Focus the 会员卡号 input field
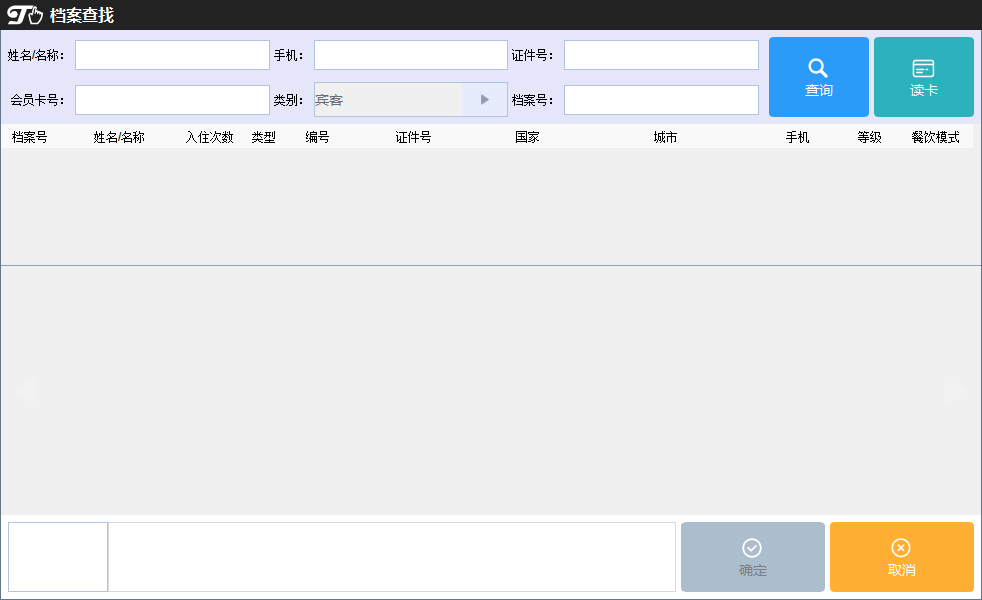 [x=172, y=100]
